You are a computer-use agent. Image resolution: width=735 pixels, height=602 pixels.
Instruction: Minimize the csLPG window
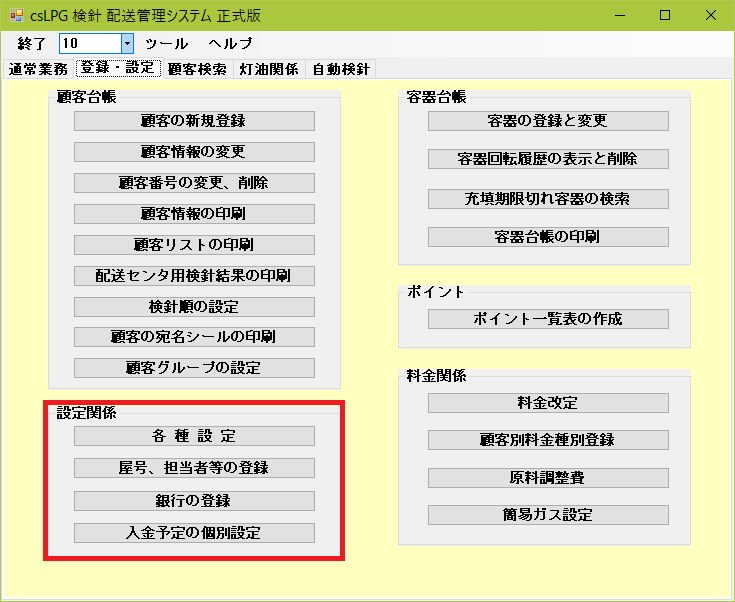[x=620, y=15]
